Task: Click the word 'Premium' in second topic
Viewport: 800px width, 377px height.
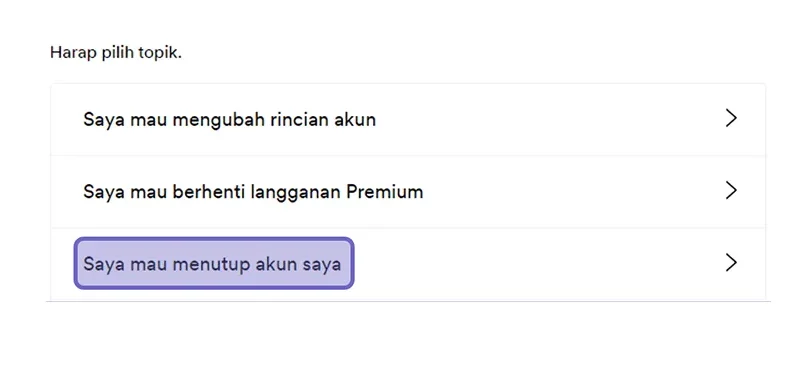Action: pos(384,192)
